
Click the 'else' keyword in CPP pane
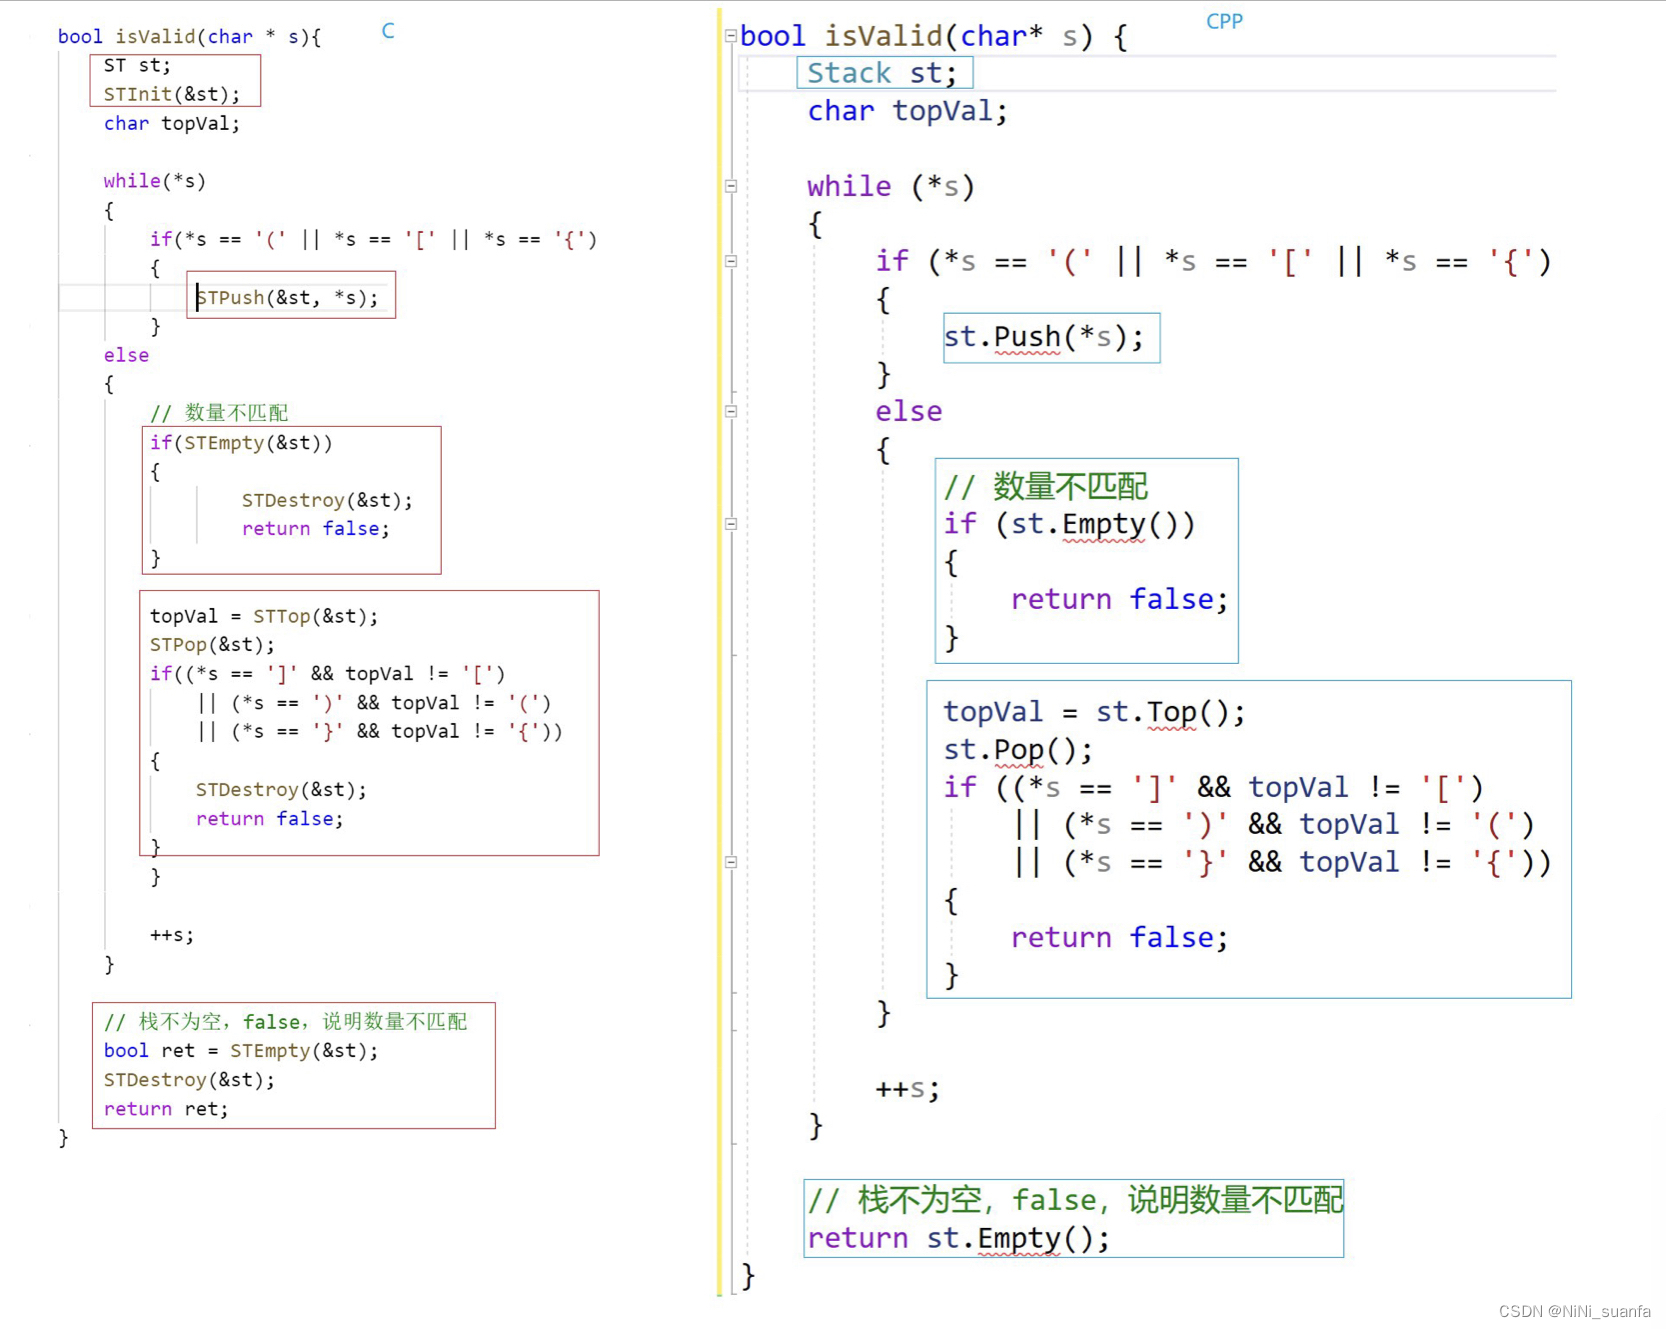908,411
